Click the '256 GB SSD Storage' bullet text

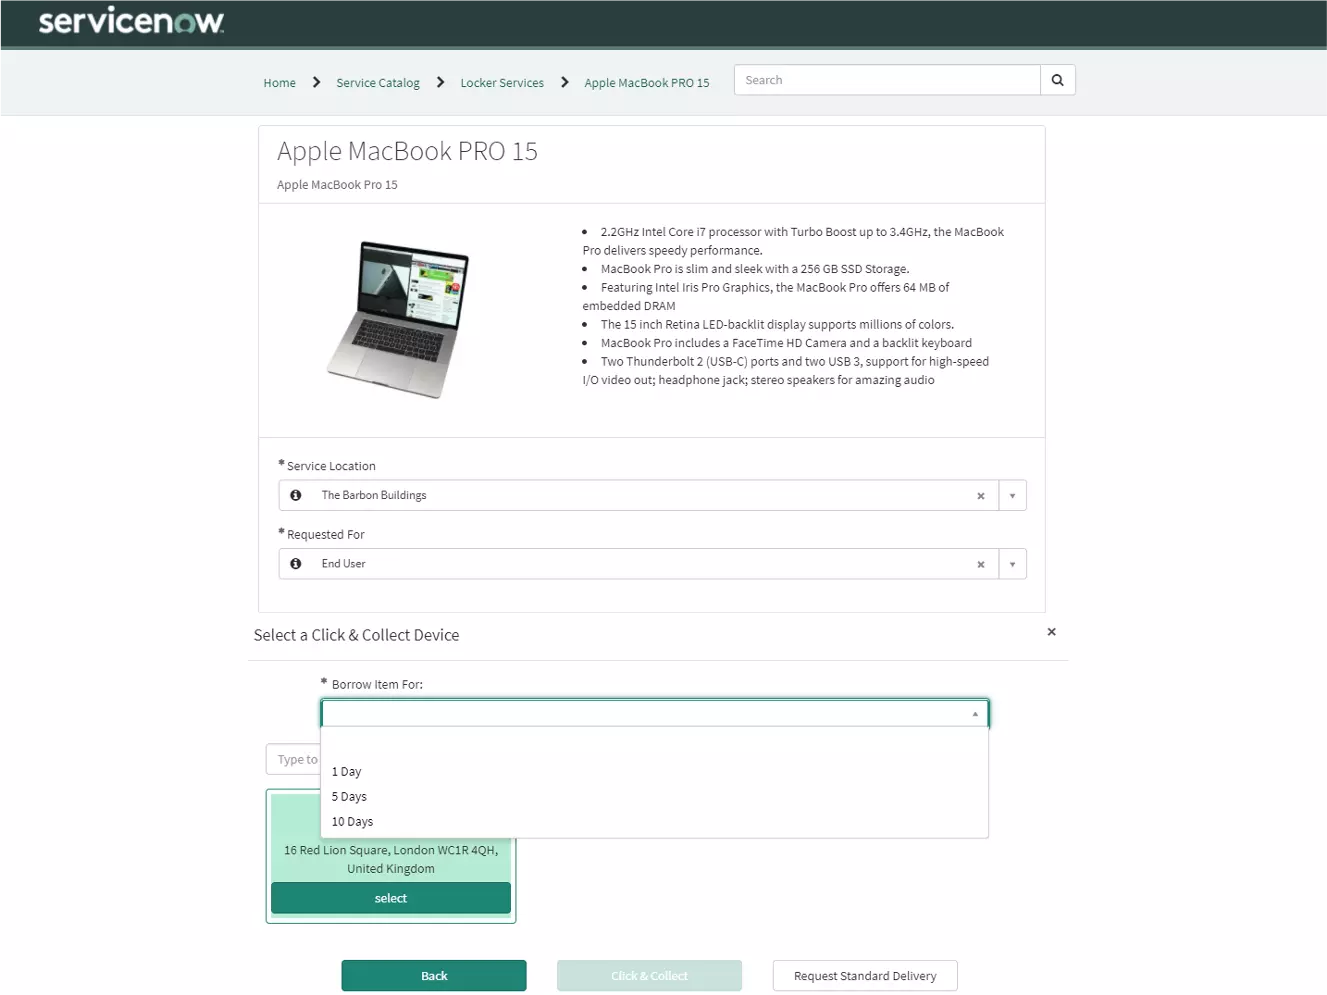(755, 269)
